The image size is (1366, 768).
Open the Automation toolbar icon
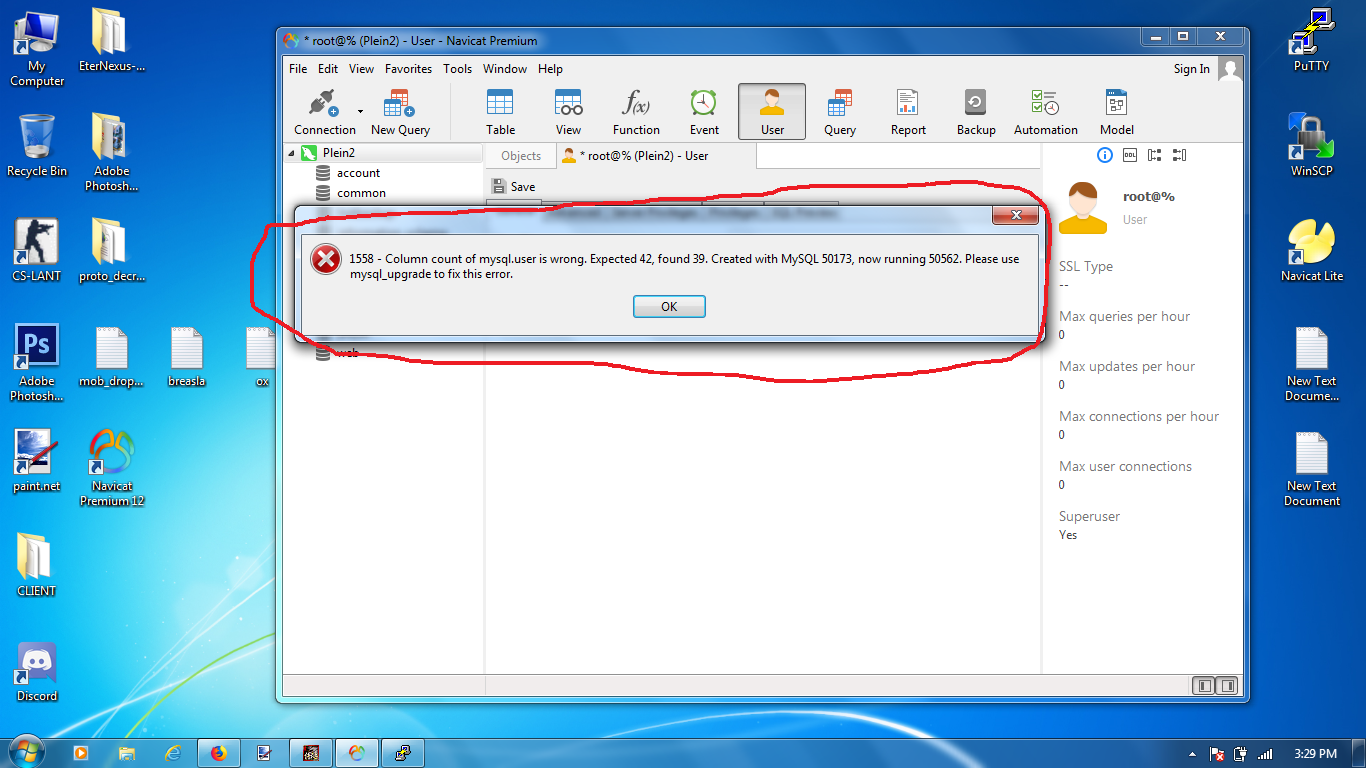click(1046, 112)
